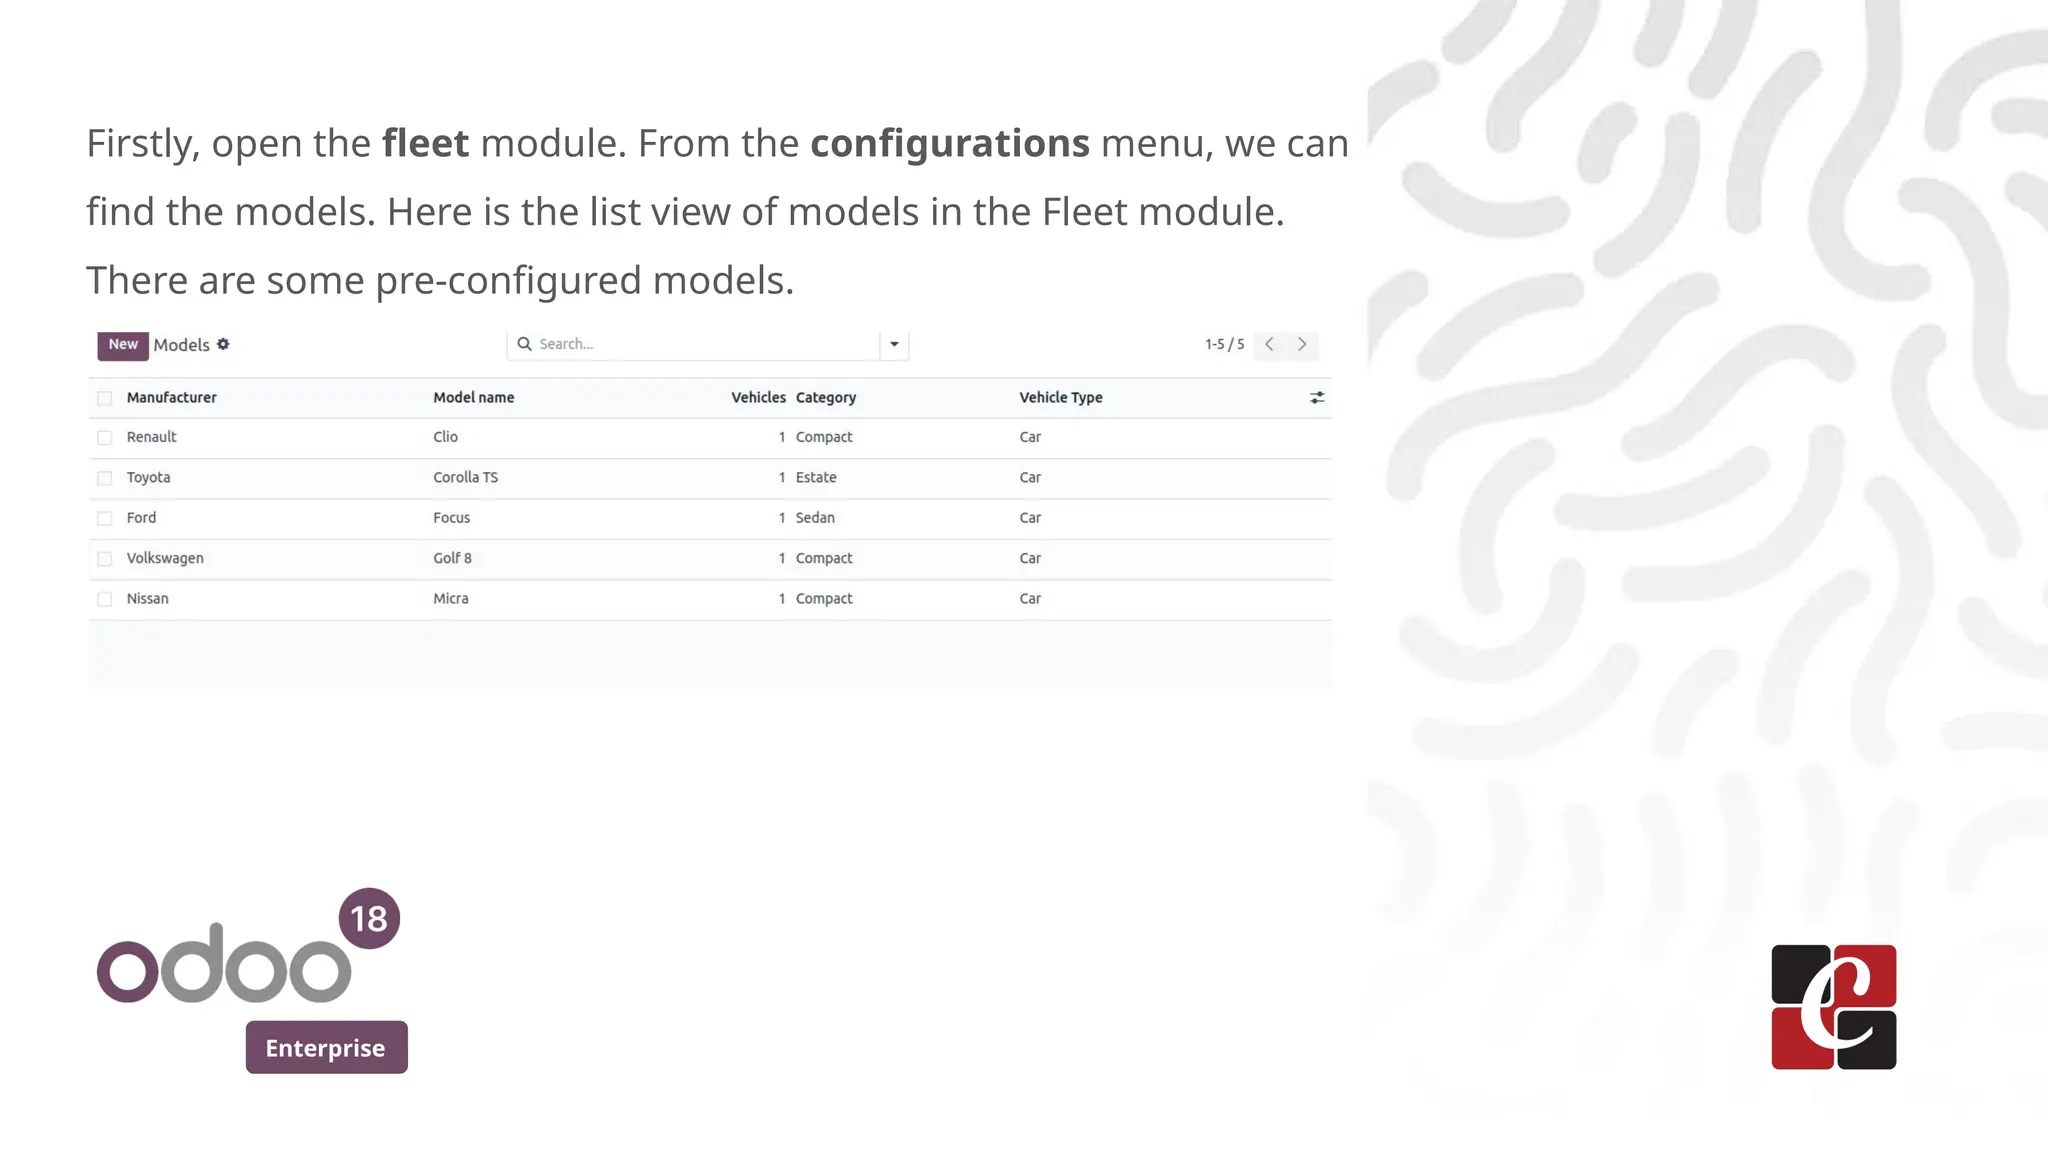The width and height of the screenshot is (2048, 1152).
Task: Go to previous page arrow
Action: pyautogui.click(x=1269, y=344)
